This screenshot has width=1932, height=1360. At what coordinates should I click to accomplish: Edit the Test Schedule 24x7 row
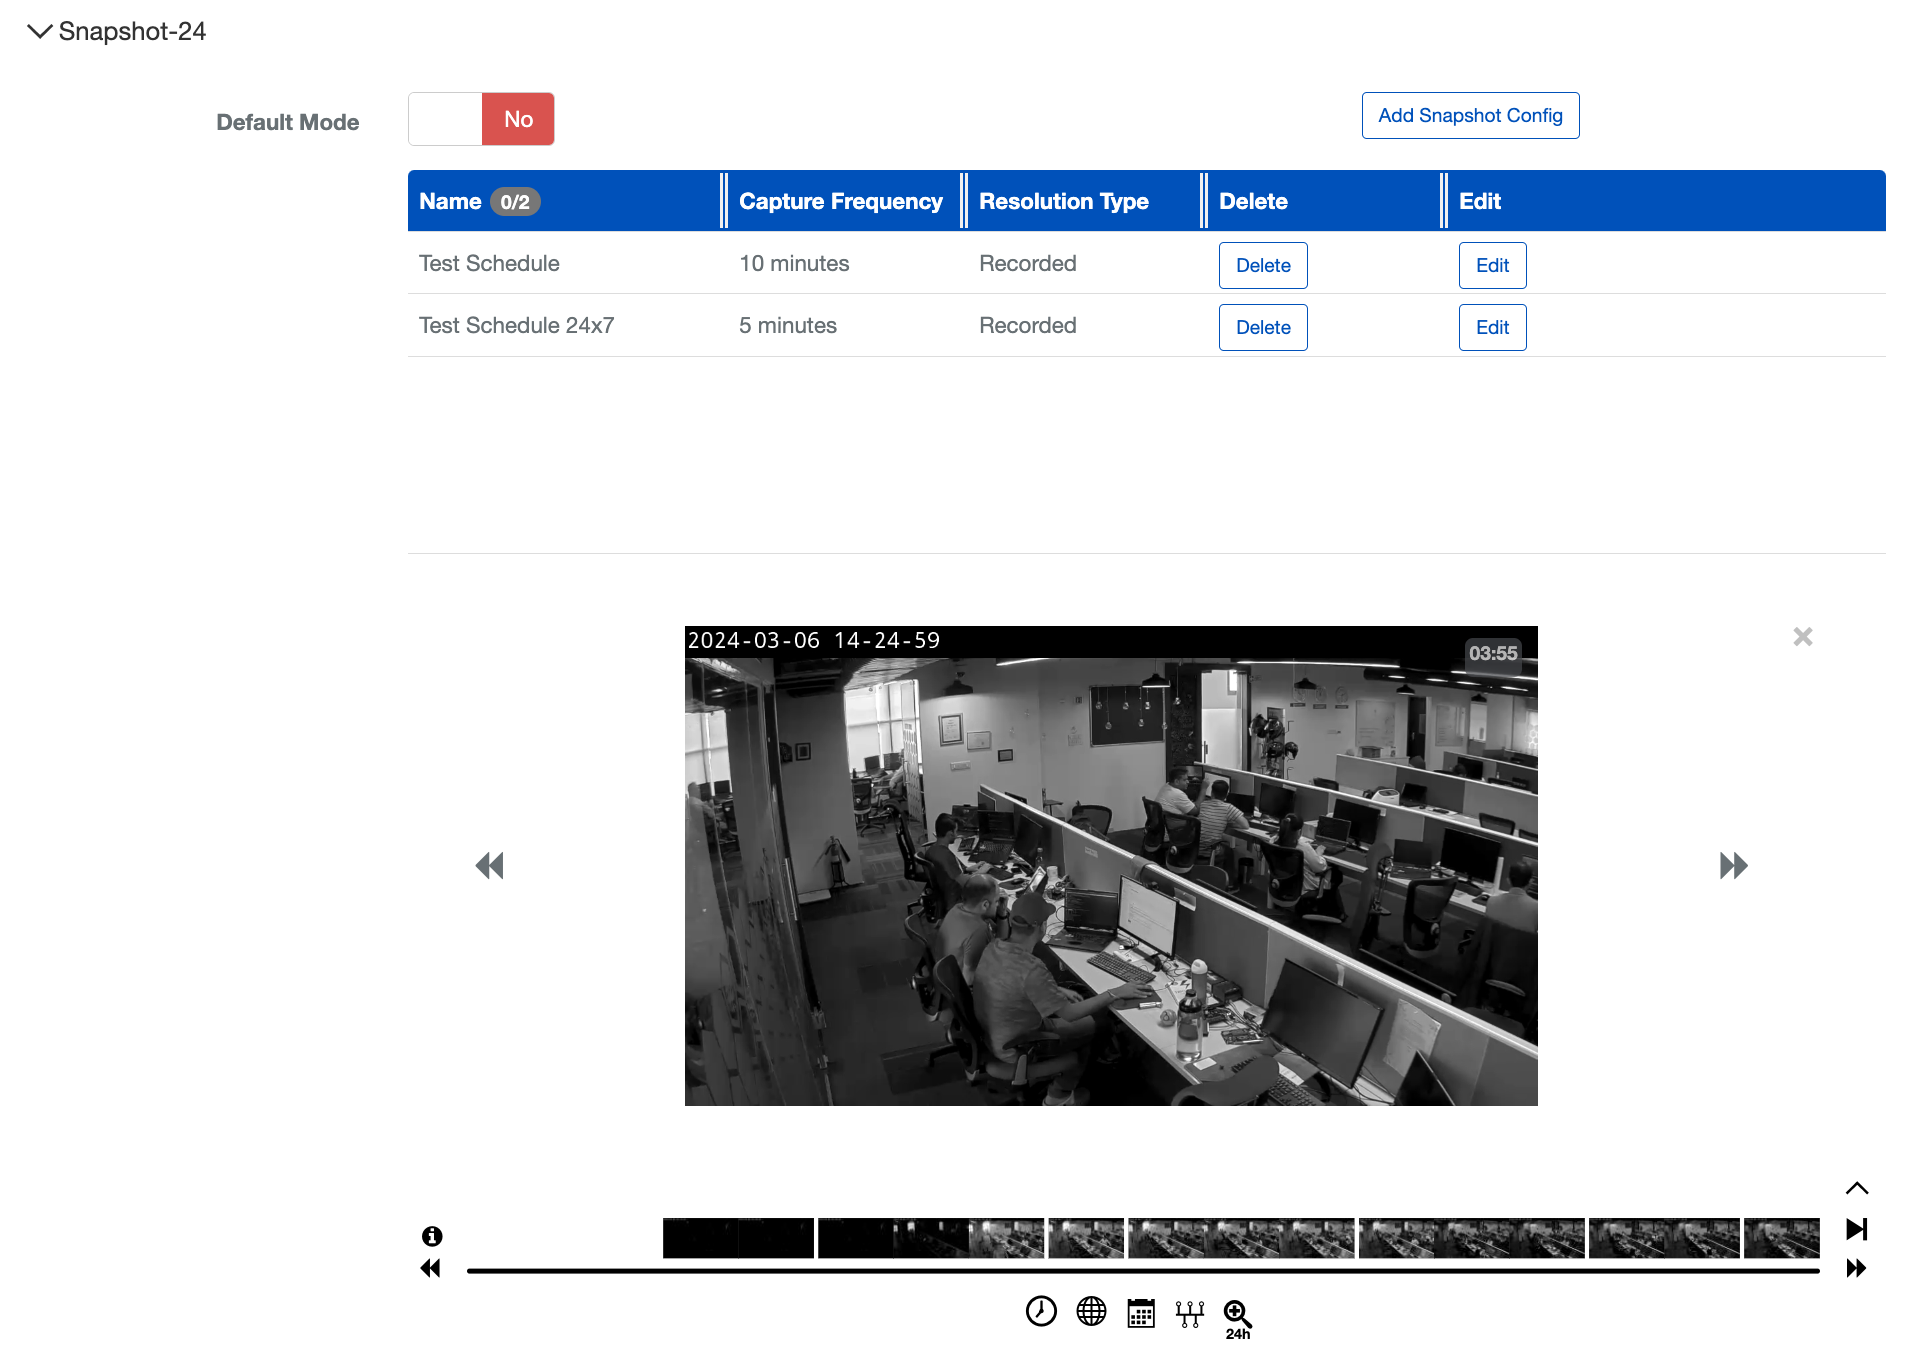coord(1491,328)
